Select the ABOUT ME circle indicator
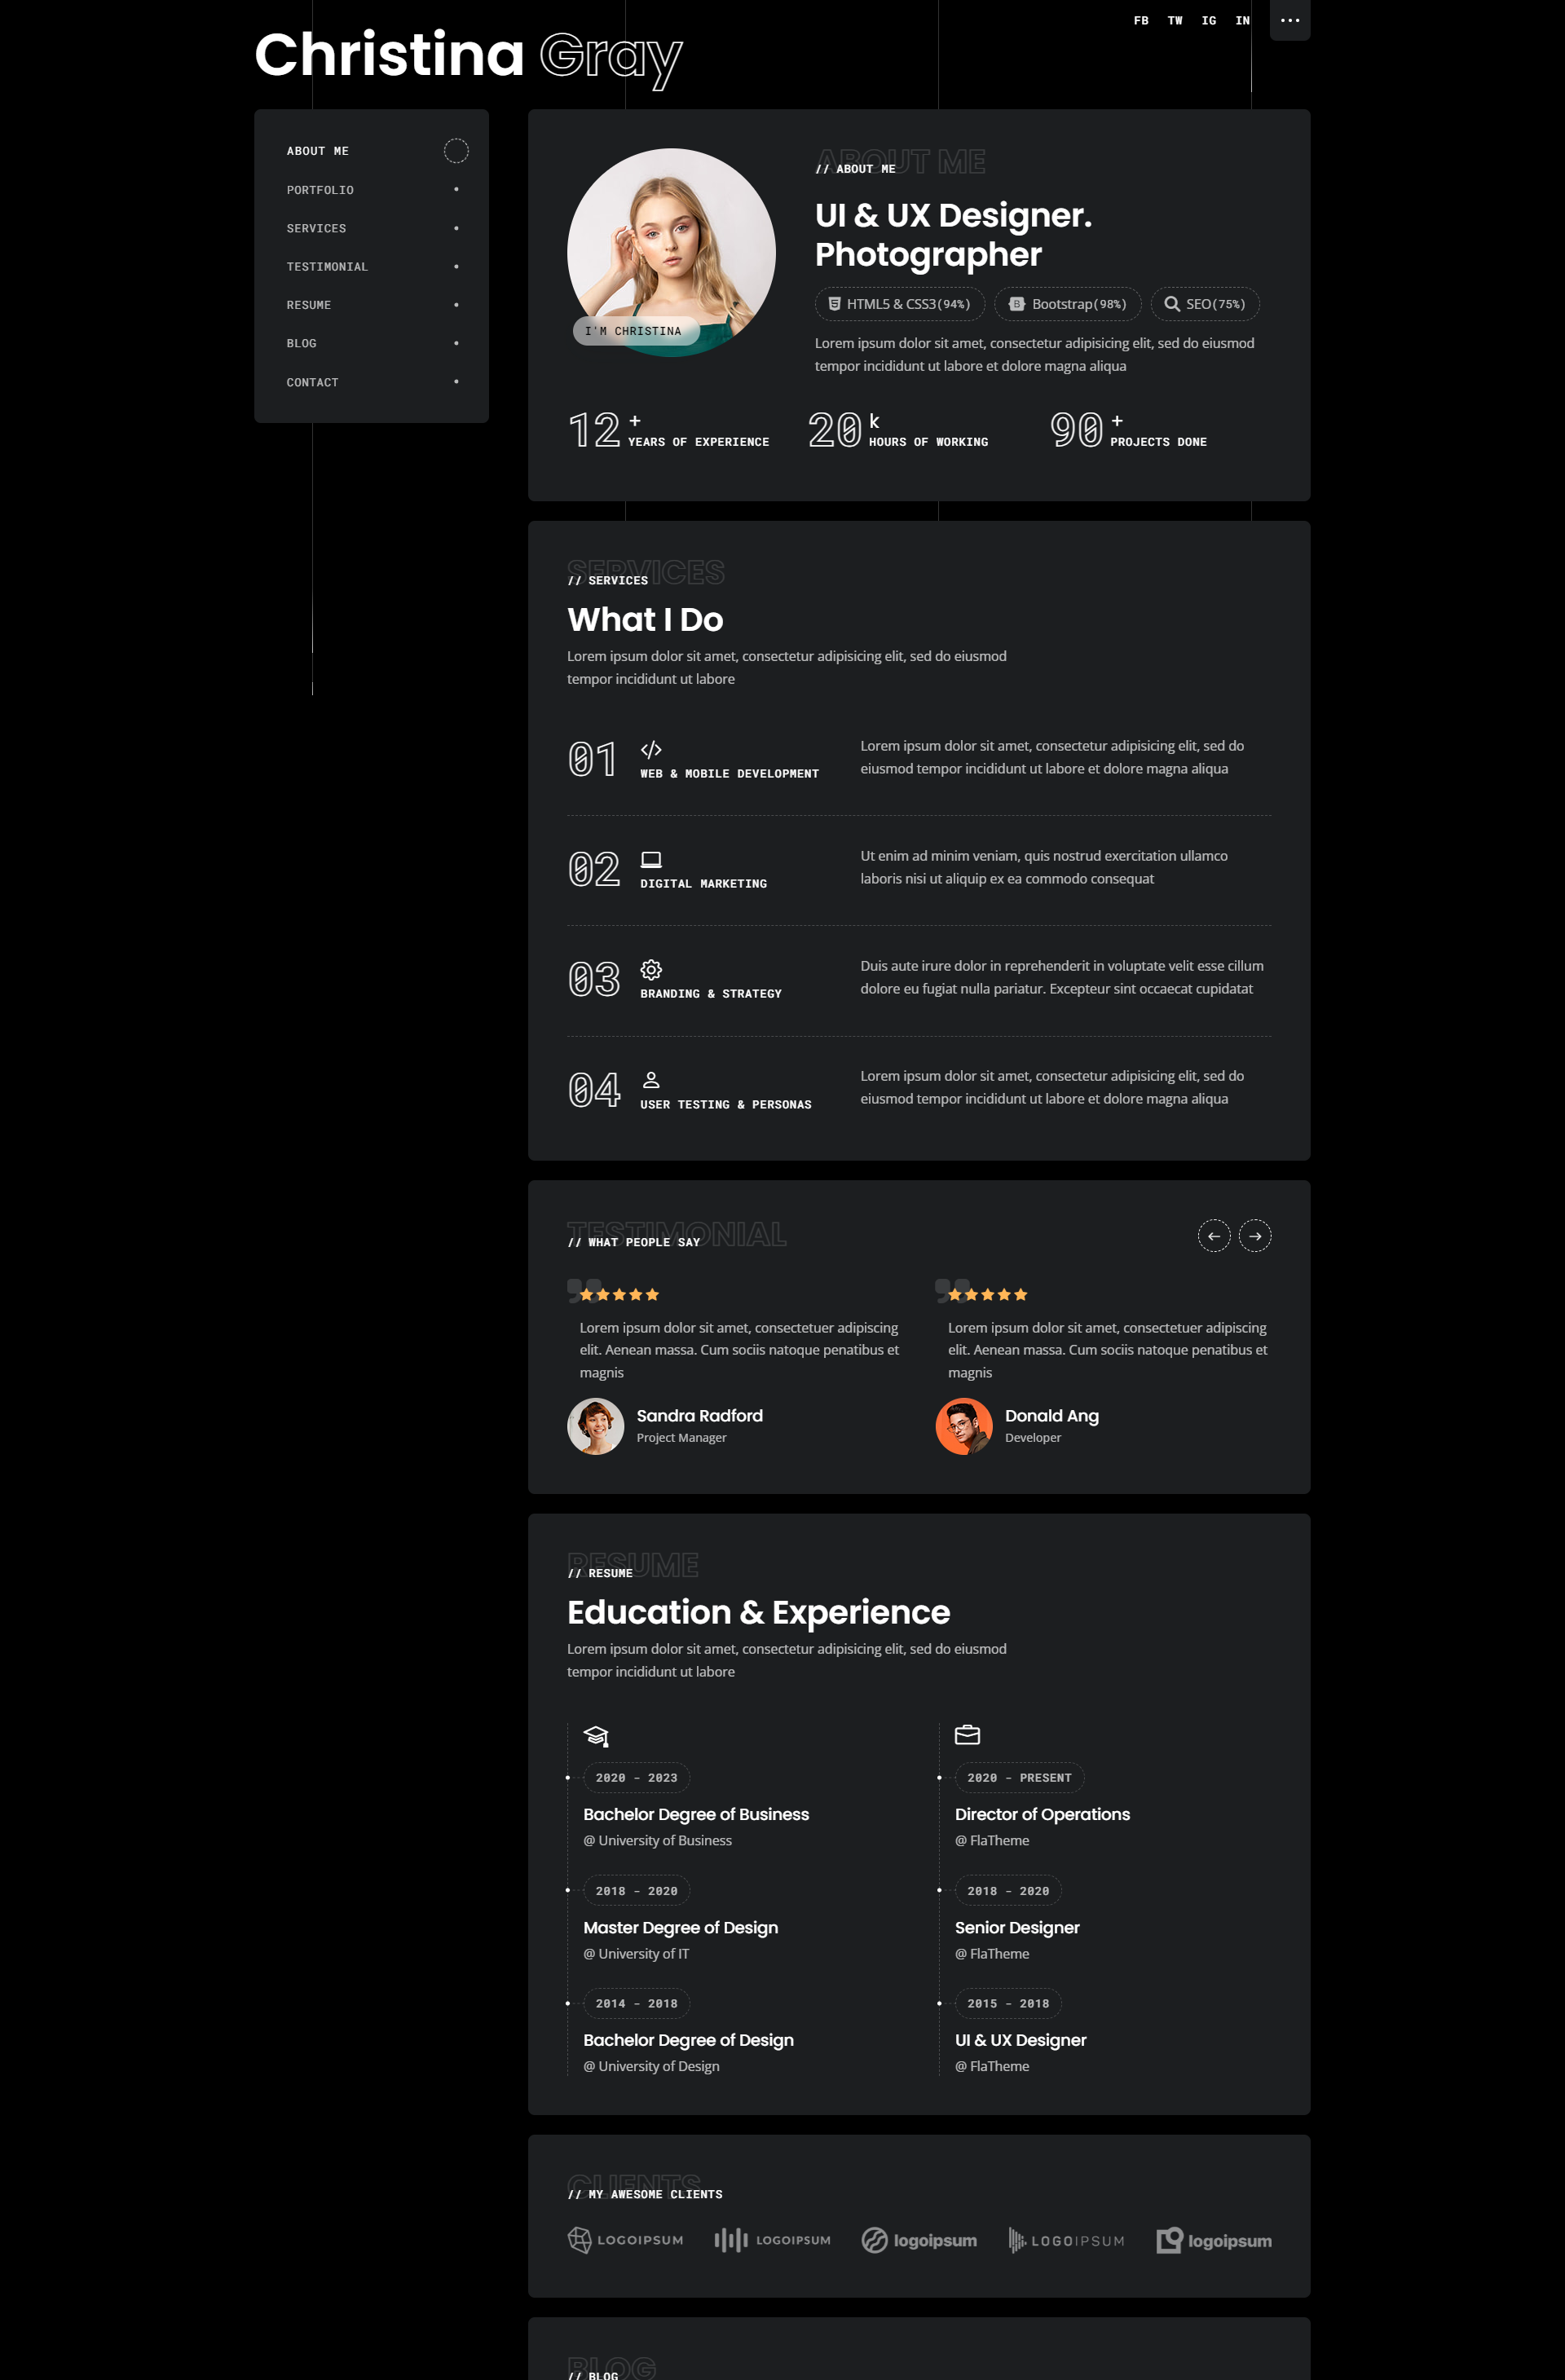The width and height of the screenshot is (1565, 2380). pyautogui.click(x=456, y=151)
